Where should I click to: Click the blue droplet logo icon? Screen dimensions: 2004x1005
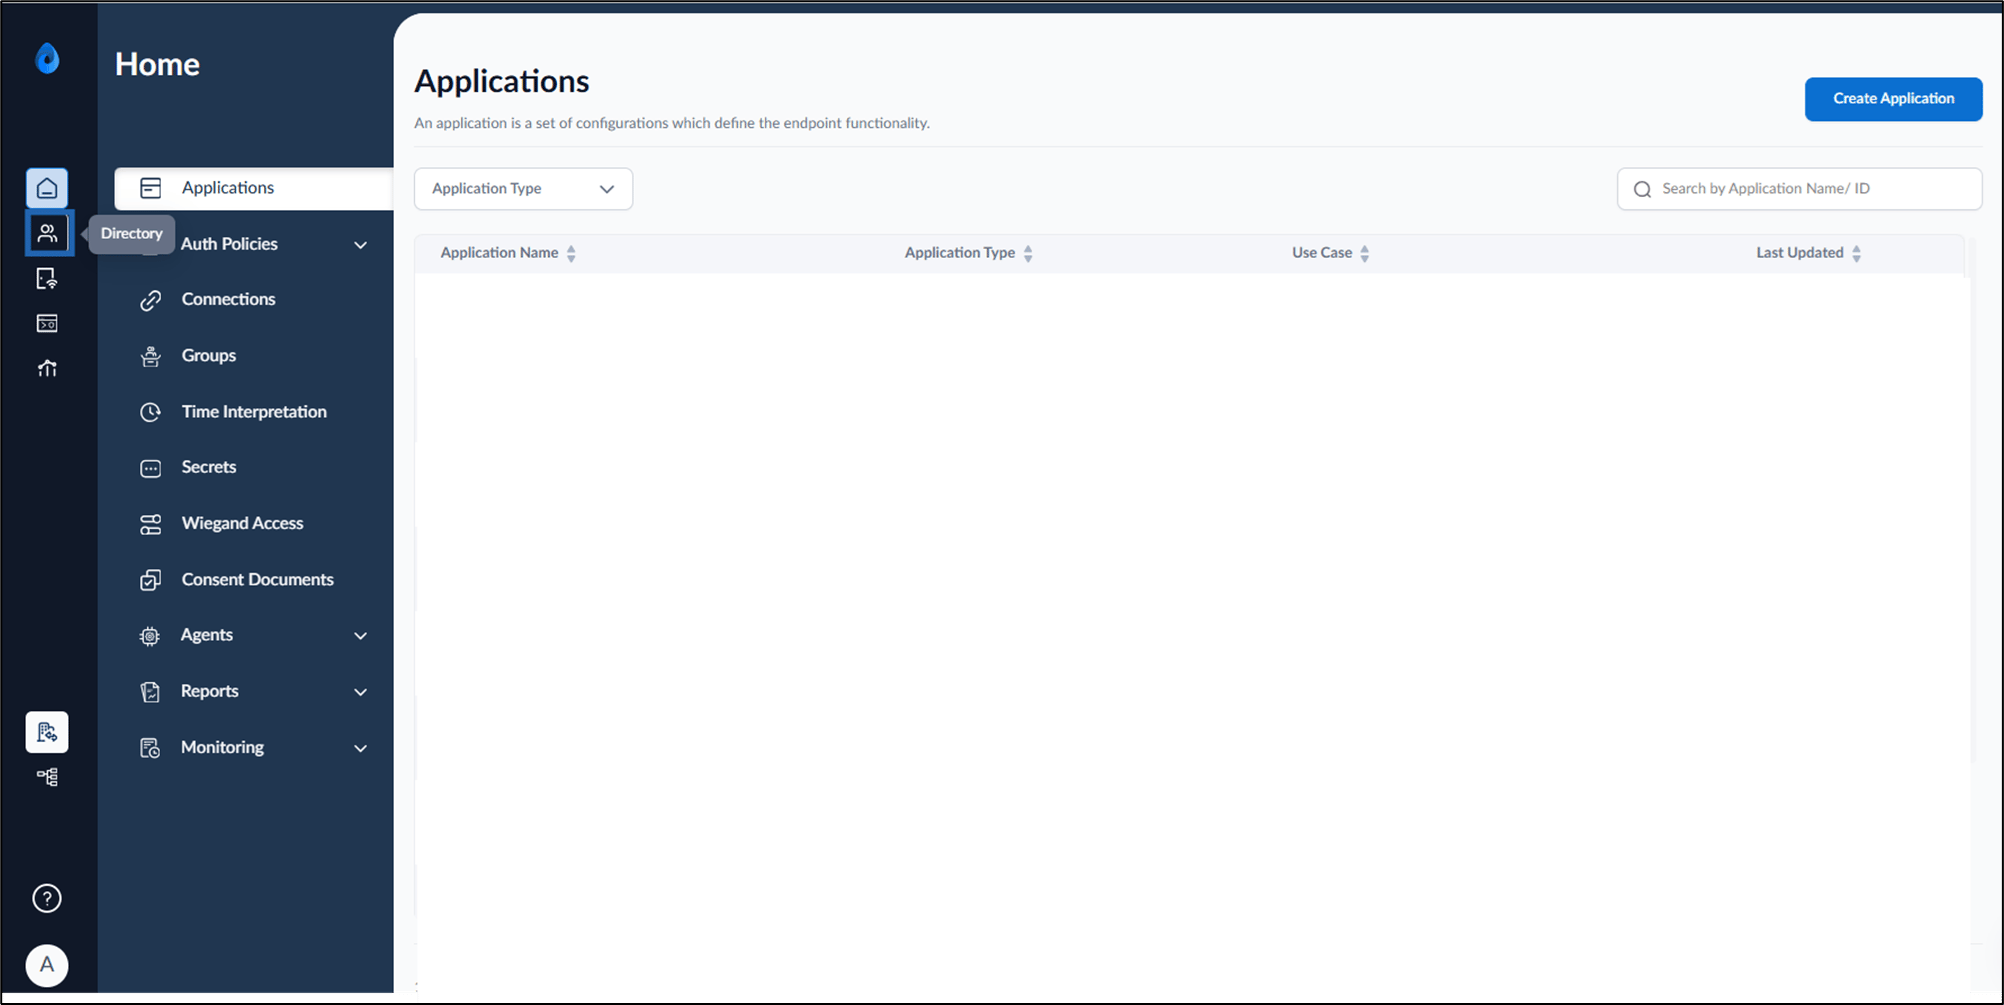click(47, 59)
